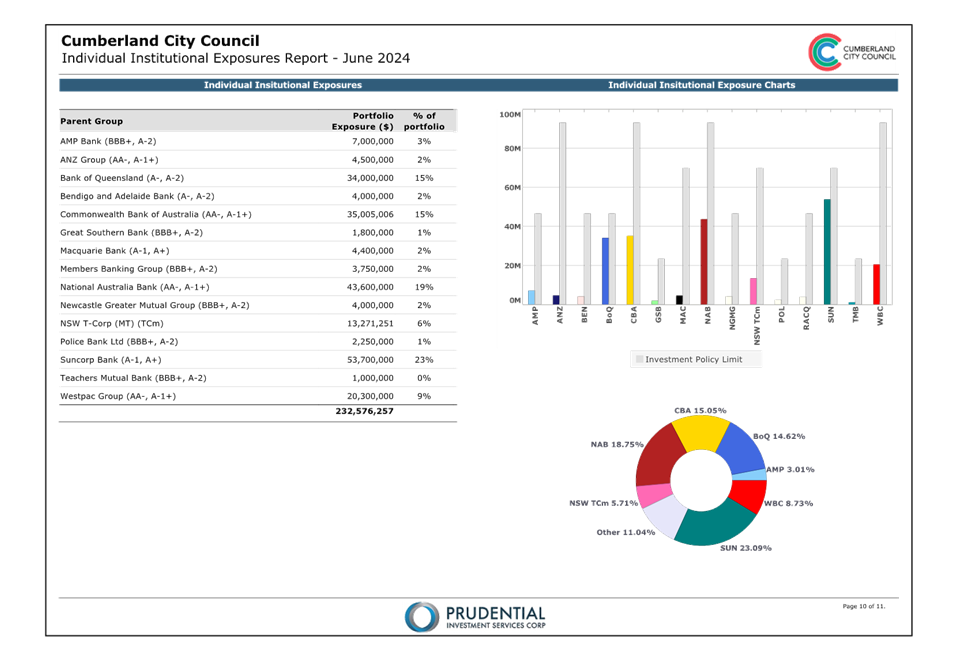Viewport: 957px width, 660px height.
Task: Click National Australia Bank exposure 43,600,000
Action: pyautogui.click(x=370, y=287)
